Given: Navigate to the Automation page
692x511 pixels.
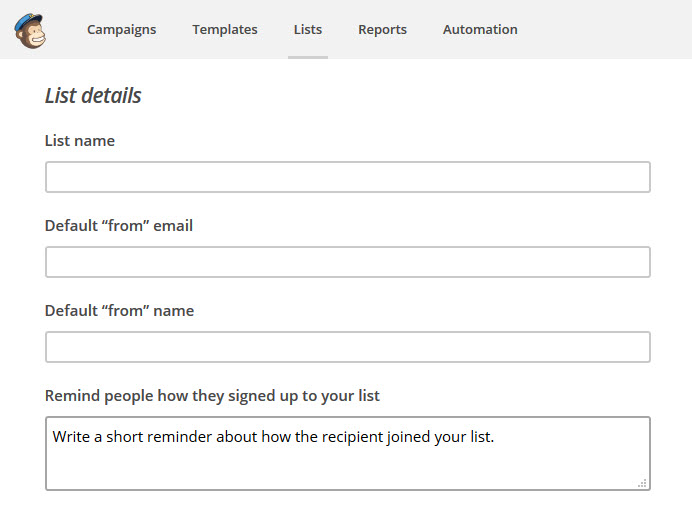Looking at the screenshot, I should tap(480, 30).
